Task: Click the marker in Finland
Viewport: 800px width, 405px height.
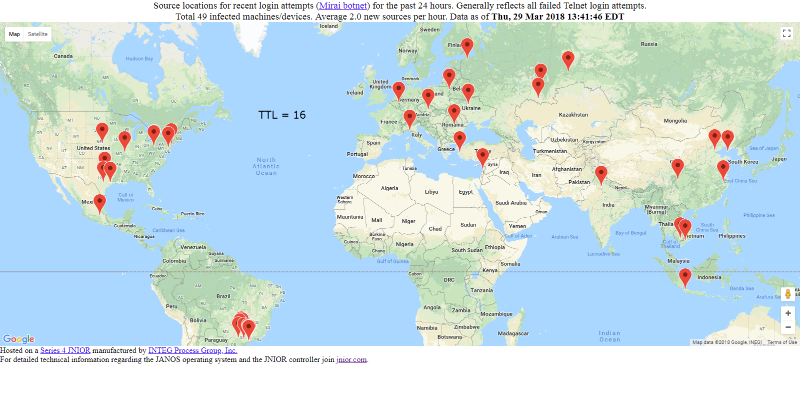Action: (467, 48)
